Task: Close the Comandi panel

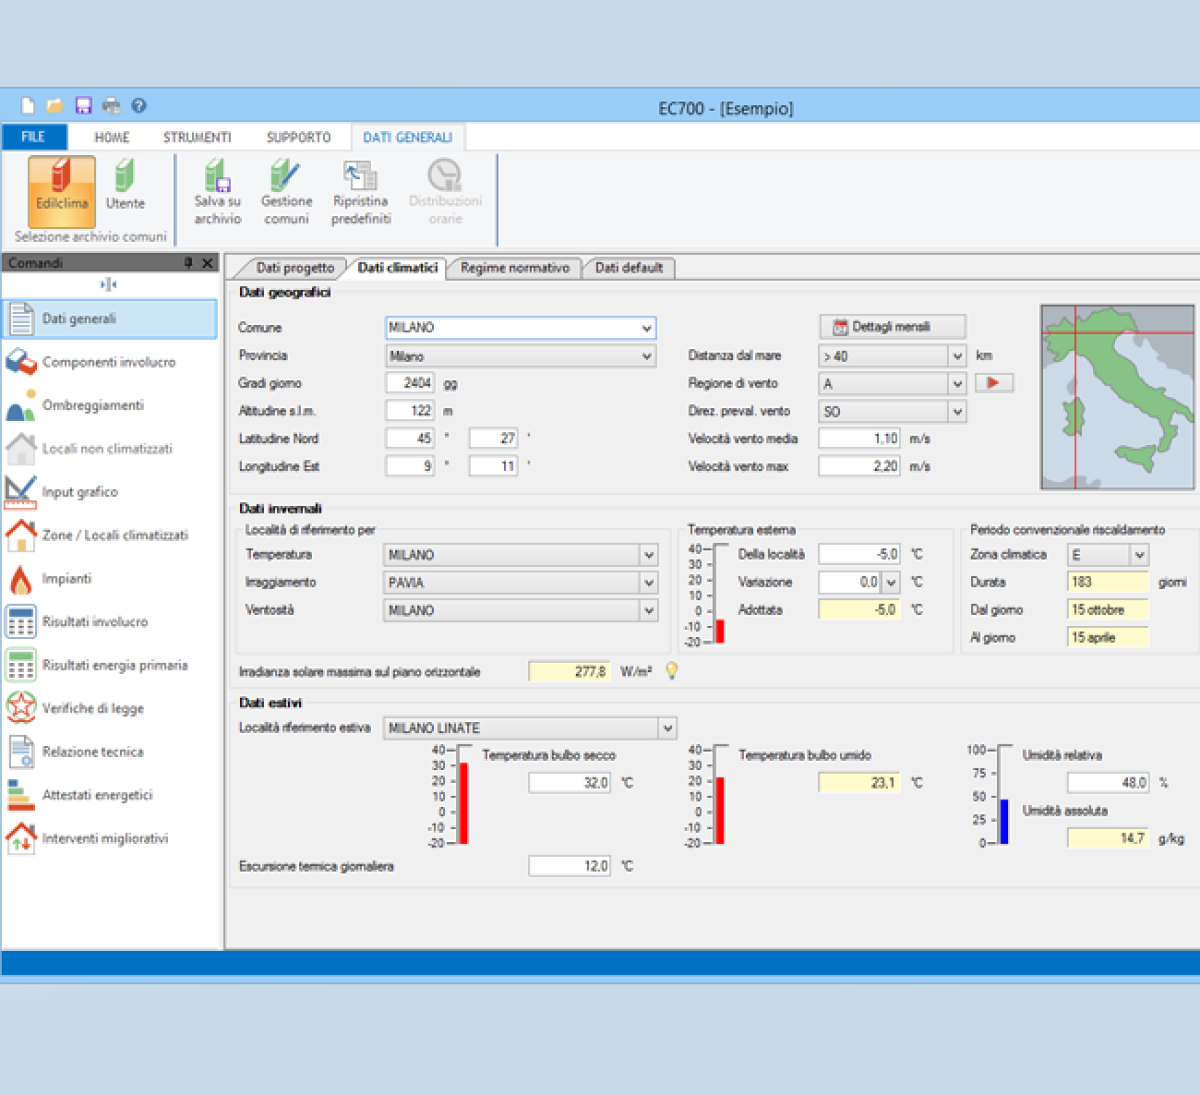Action: (207, 262)
